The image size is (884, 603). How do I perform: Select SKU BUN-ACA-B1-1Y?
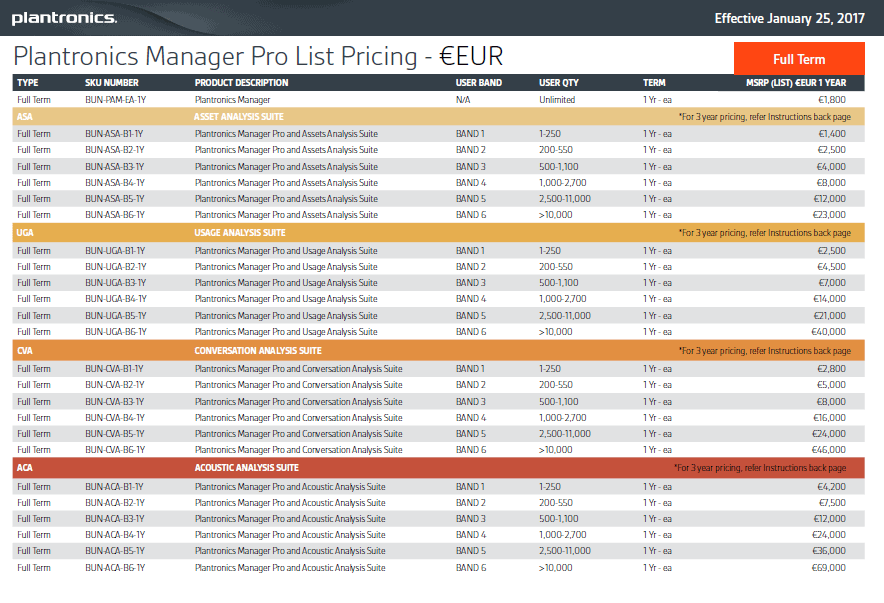click(114, 487)
